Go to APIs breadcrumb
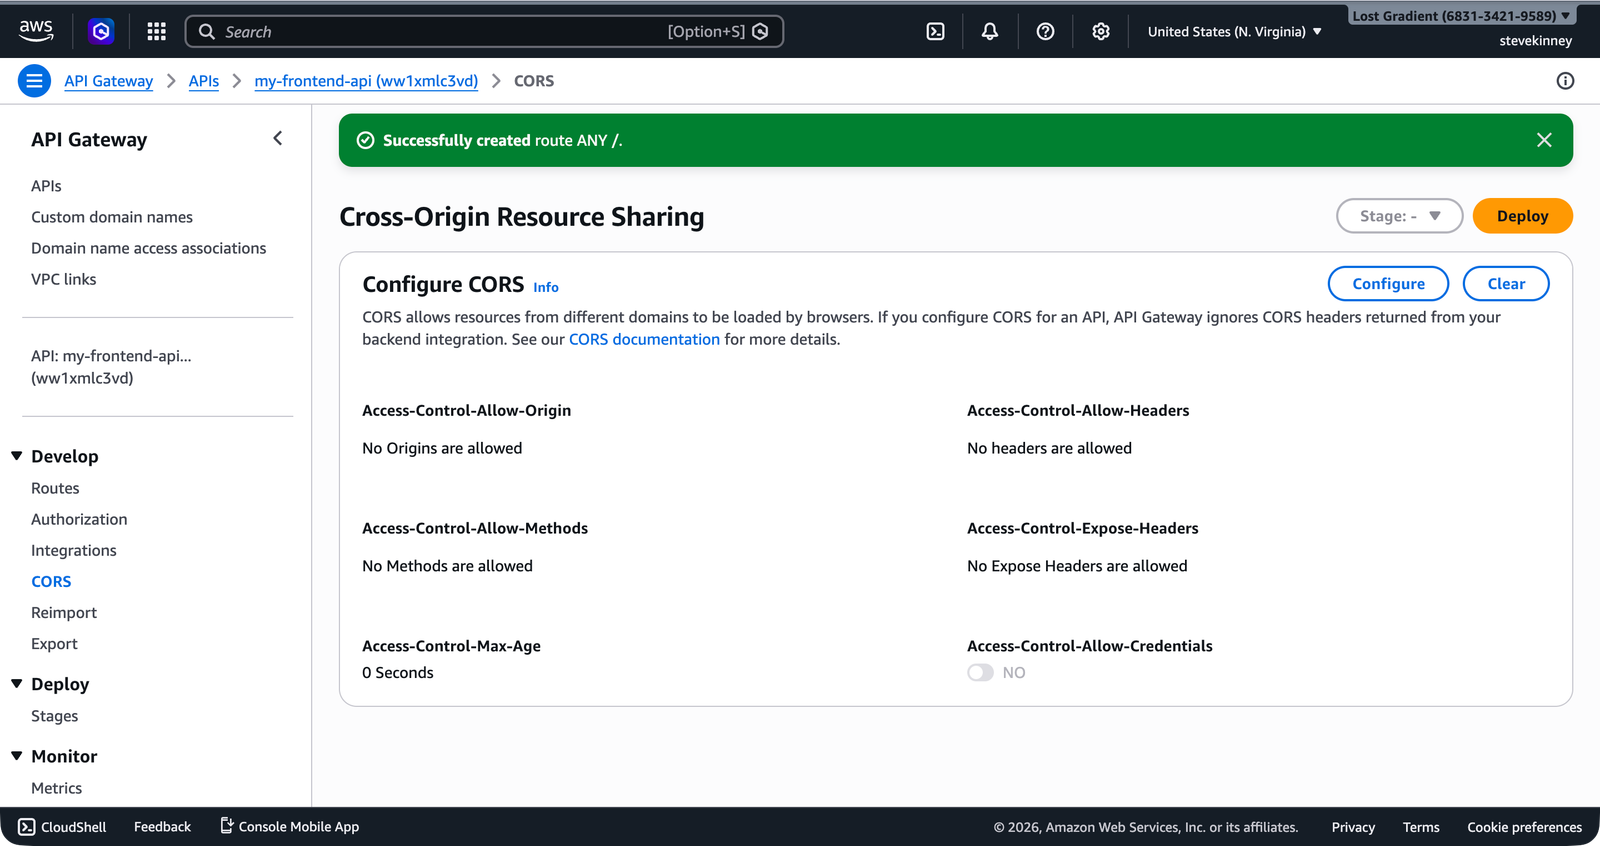 pos(204,81)
